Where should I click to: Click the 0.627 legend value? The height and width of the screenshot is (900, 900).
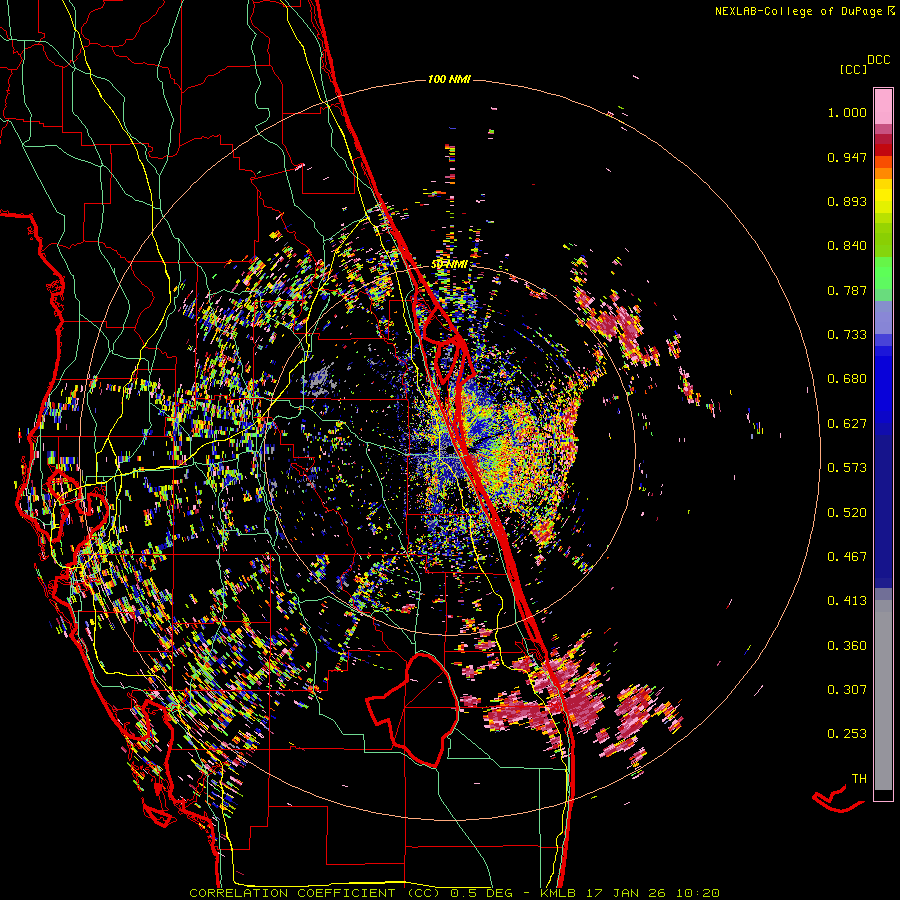pyautogui.click(x=847, y=424)
